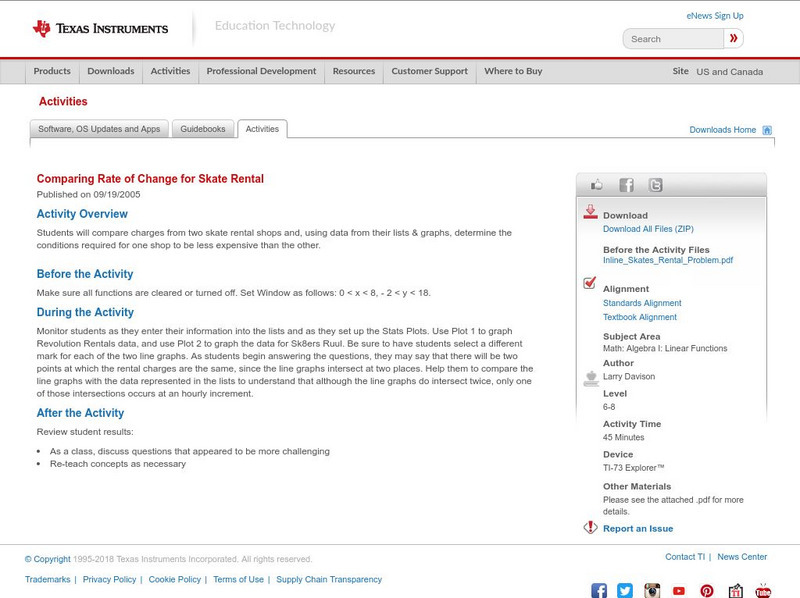Image resolution: width=800 pixels, height=598 pixels.
Task: Open the Contact TI link
Action: click(x=685, y=557)
